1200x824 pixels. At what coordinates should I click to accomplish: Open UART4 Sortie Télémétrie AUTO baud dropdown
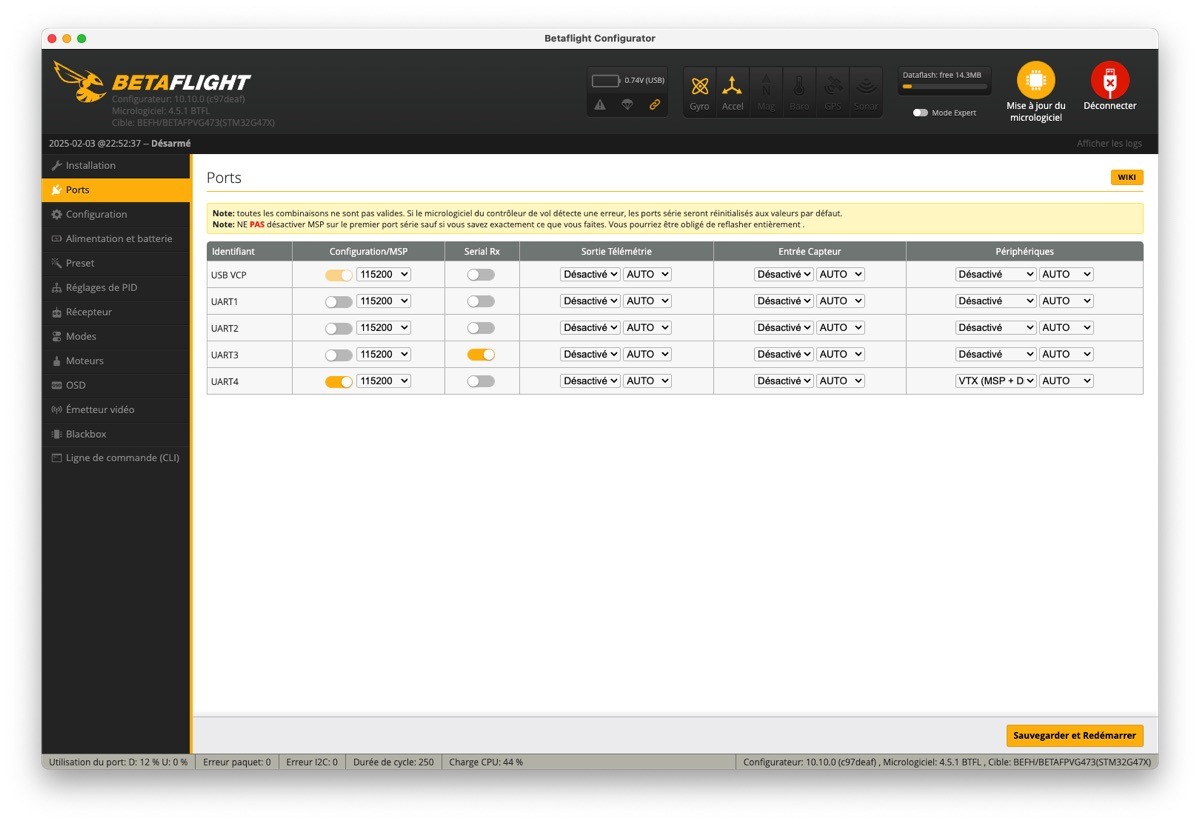click(647, 381)
